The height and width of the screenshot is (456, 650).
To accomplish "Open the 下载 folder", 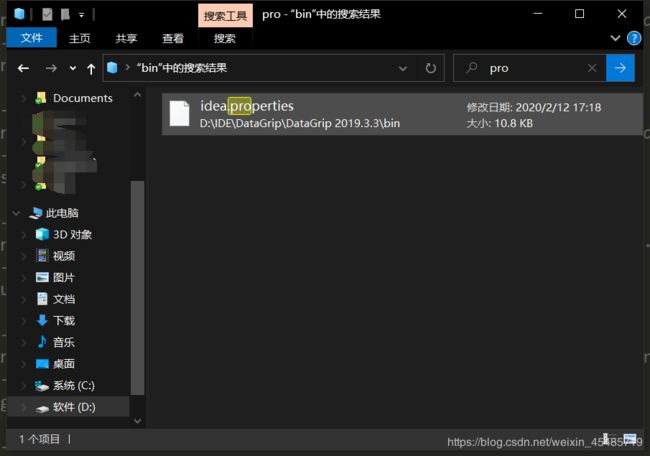I will (64, 321).
